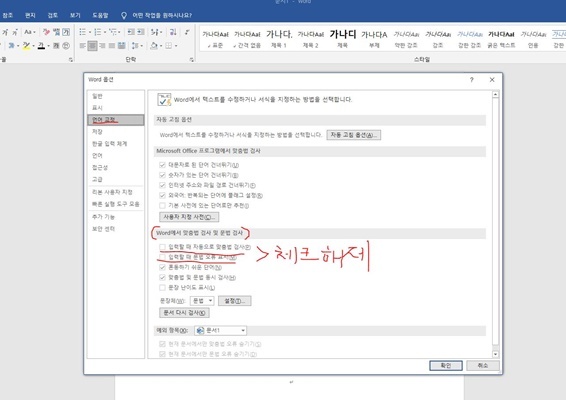Apply the black font color button

point(42,46)
